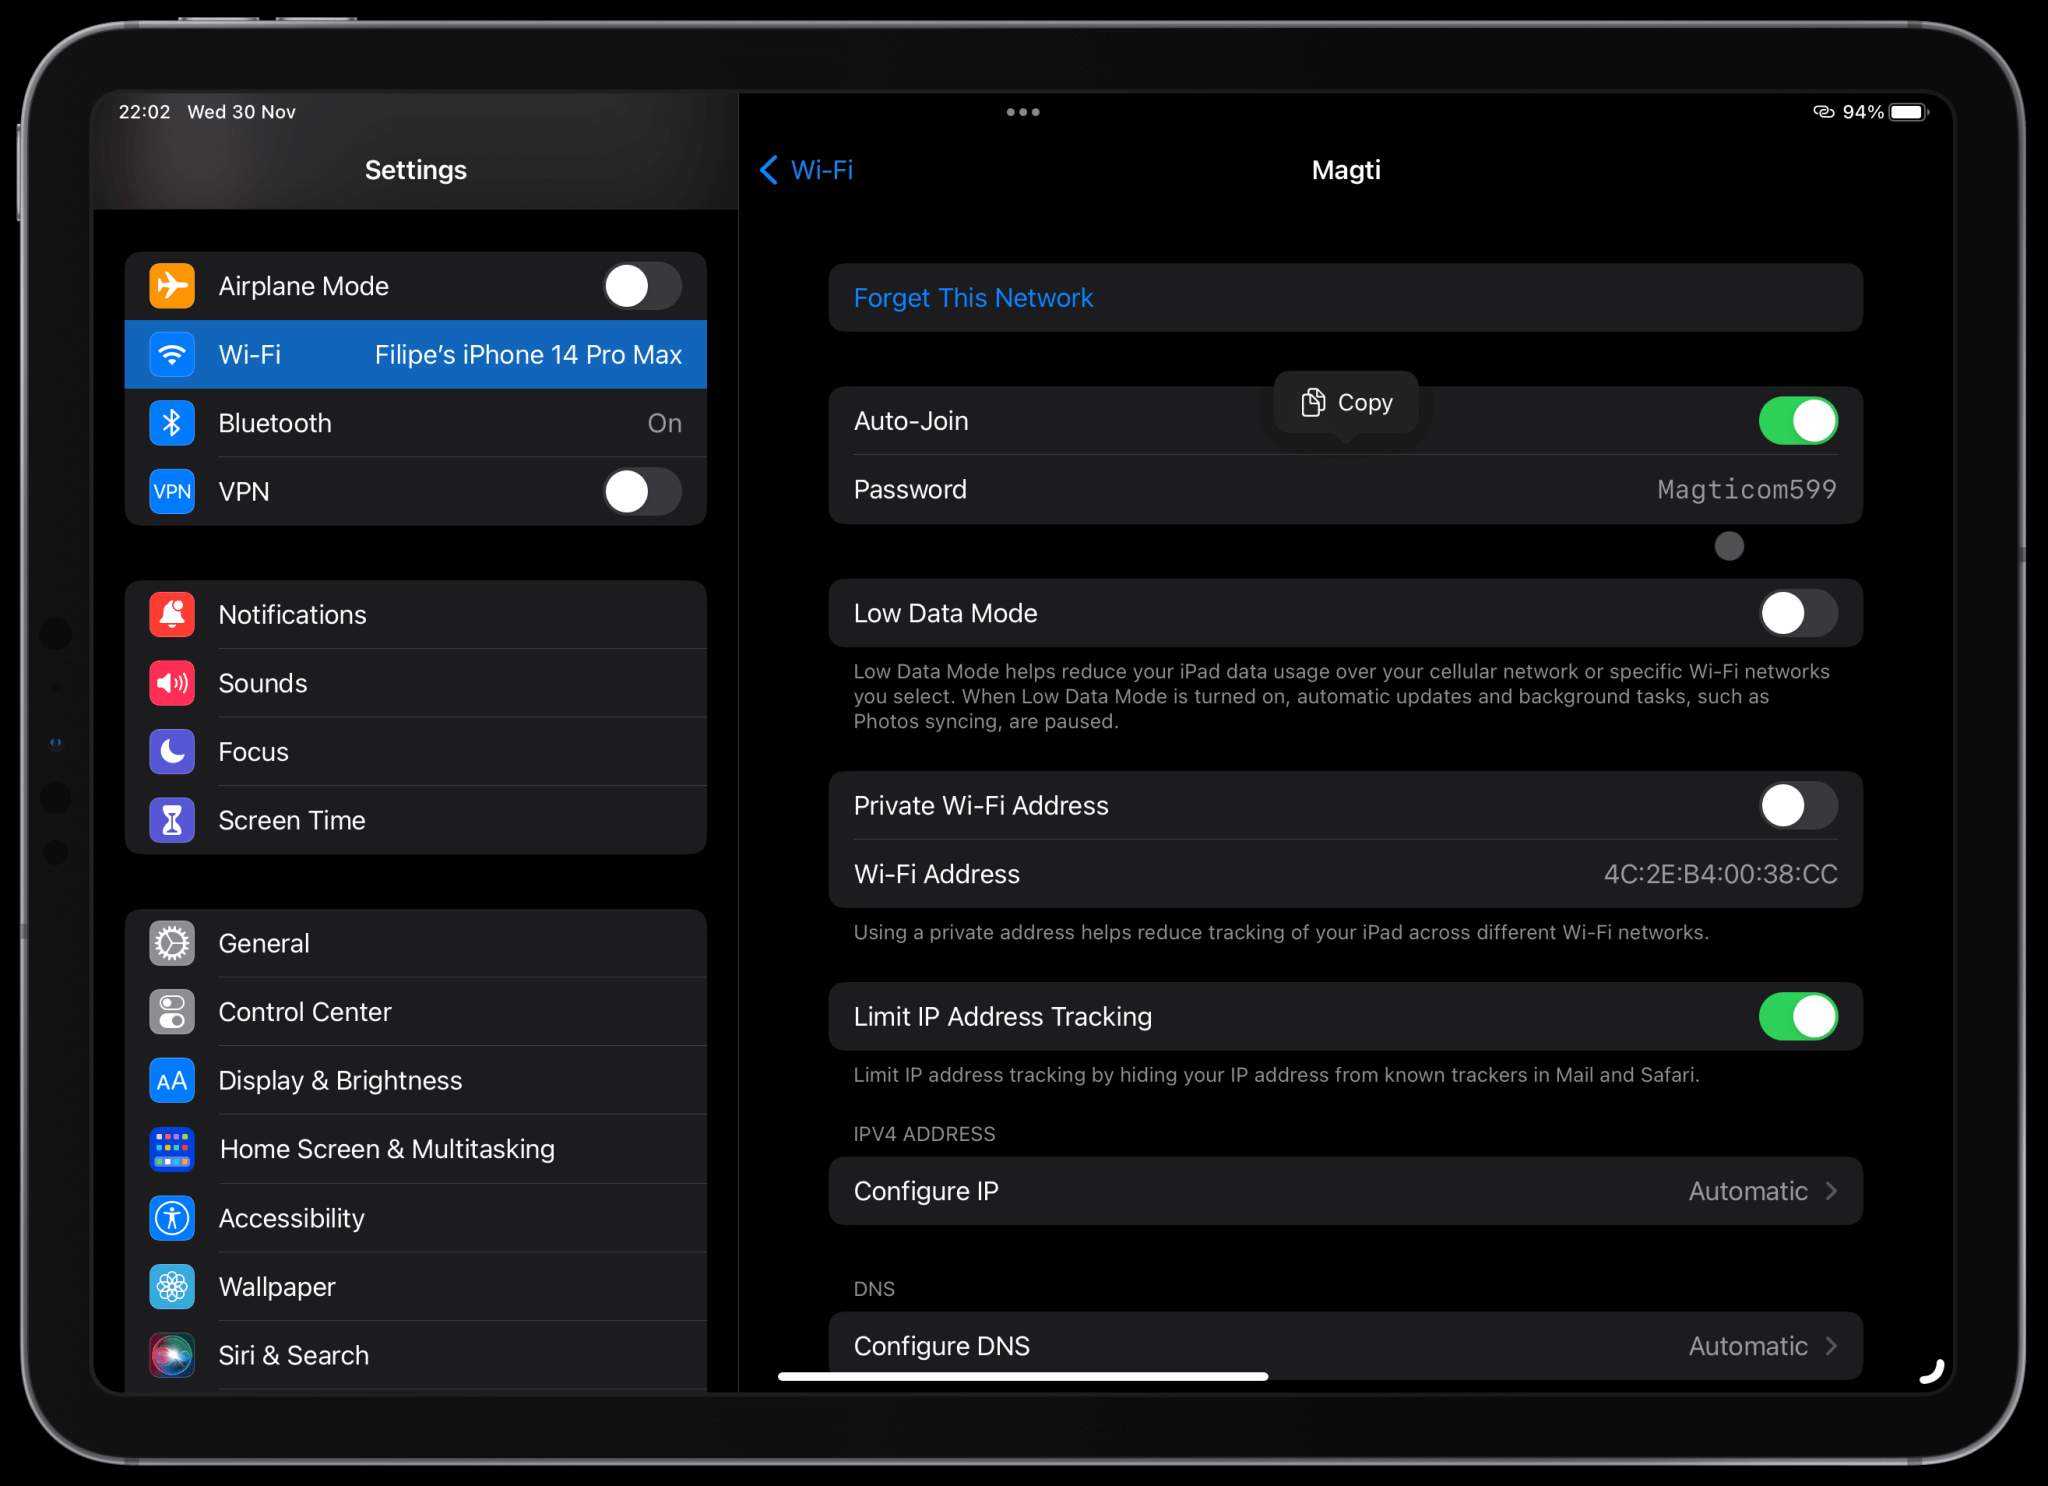Tap the three-dot multitasking indicator
This screenshot has width=2048, height=1486.
coord(1022,112)
